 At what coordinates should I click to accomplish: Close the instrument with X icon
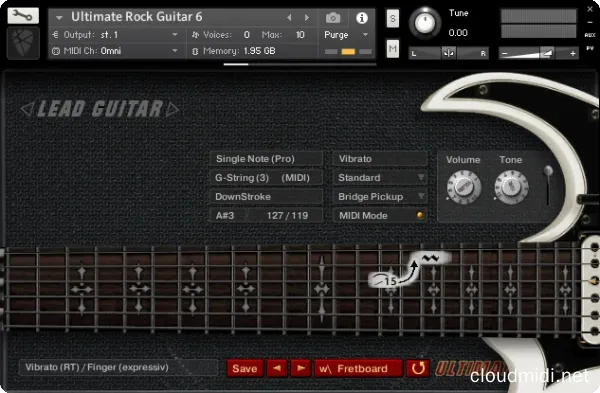[x=590, y=9]
